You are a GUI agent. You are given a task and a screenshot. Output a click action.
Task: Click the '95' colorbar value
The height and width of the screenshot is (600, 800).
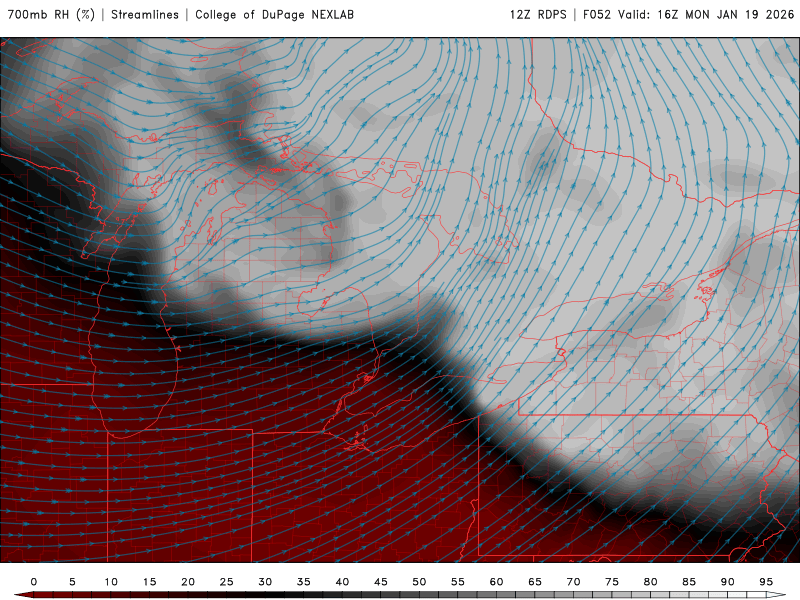(766, 582)
